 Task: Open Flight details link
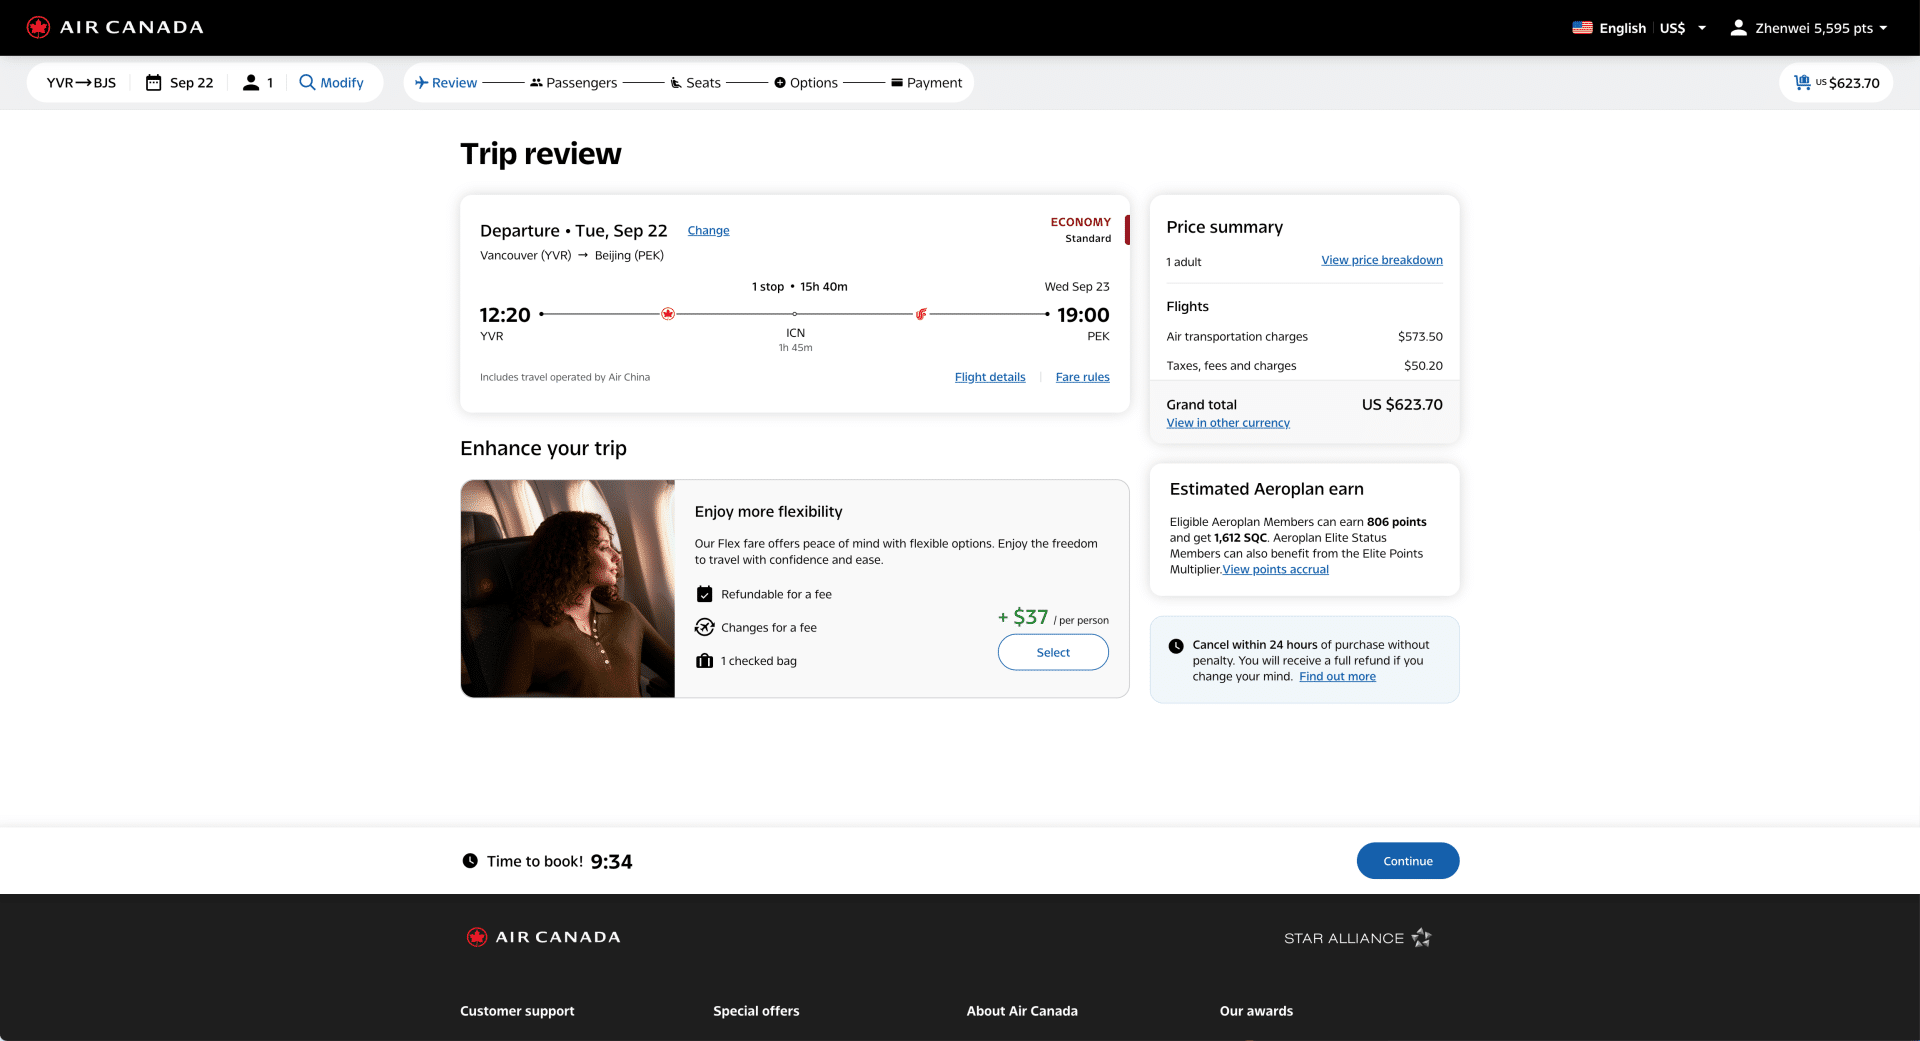pos(990,377)
